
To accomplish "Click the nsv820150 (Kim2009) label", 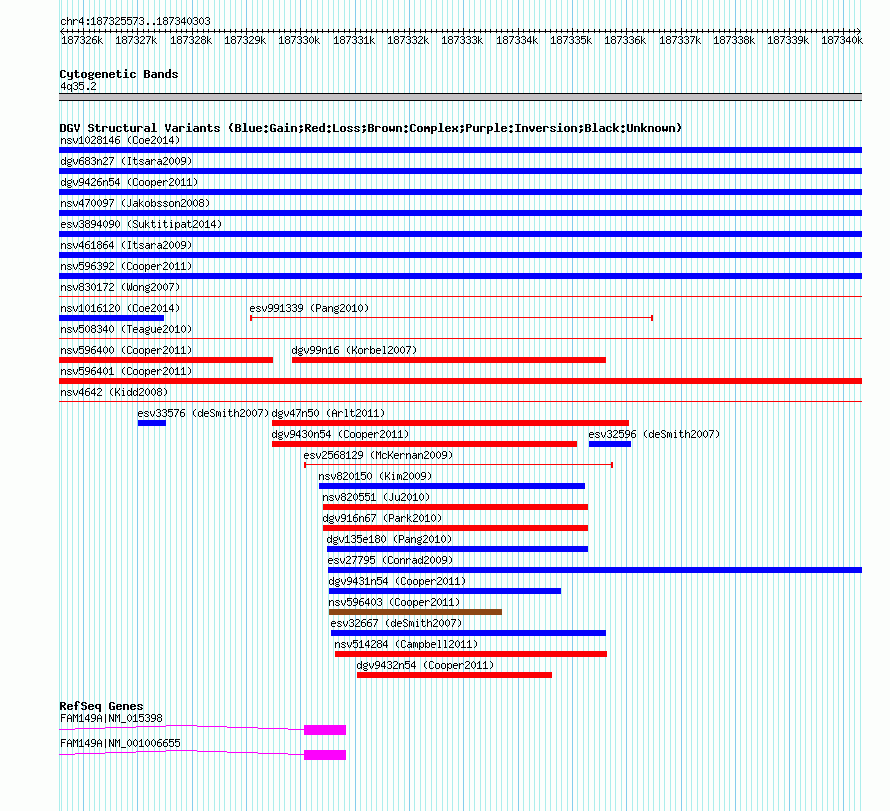I will click(x=375, y=476).
